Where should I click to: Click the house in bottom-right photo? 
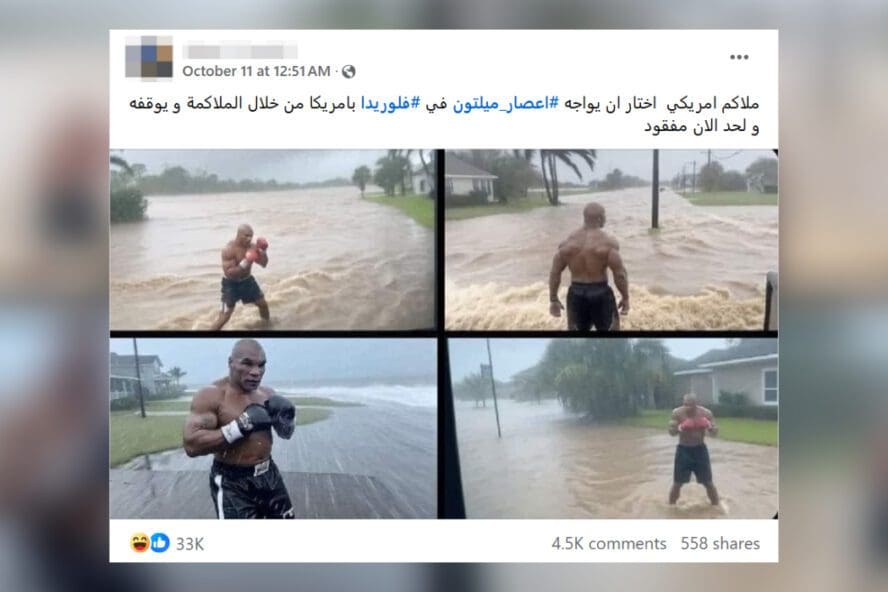coord(730,378)
